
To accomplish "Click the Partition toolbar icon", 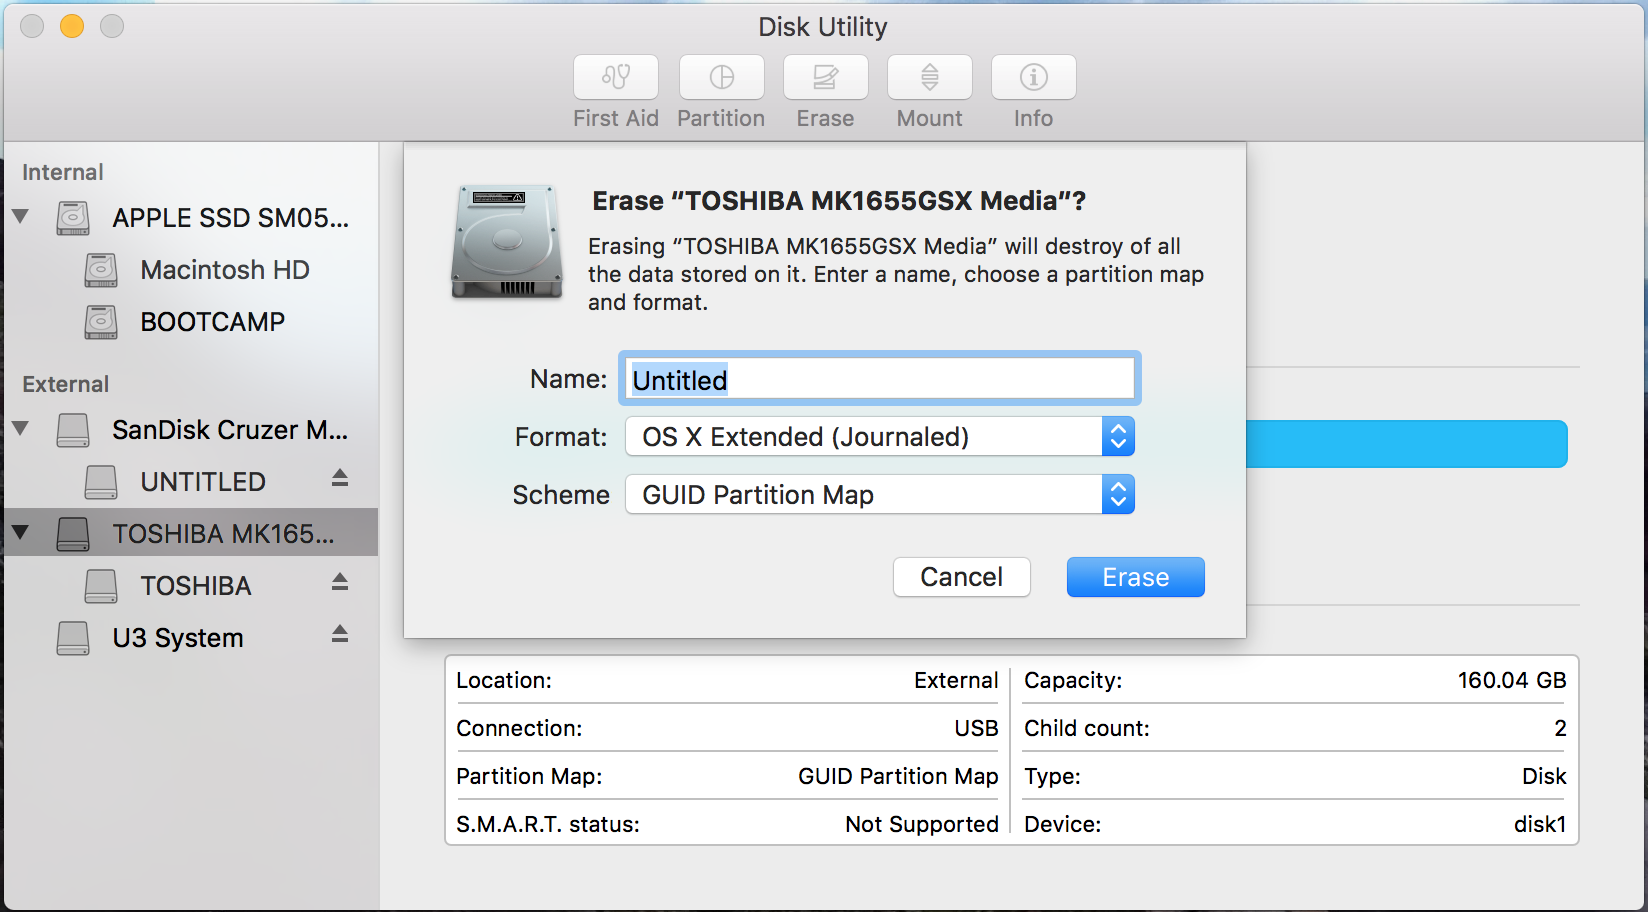I will [x=722, y=77].
